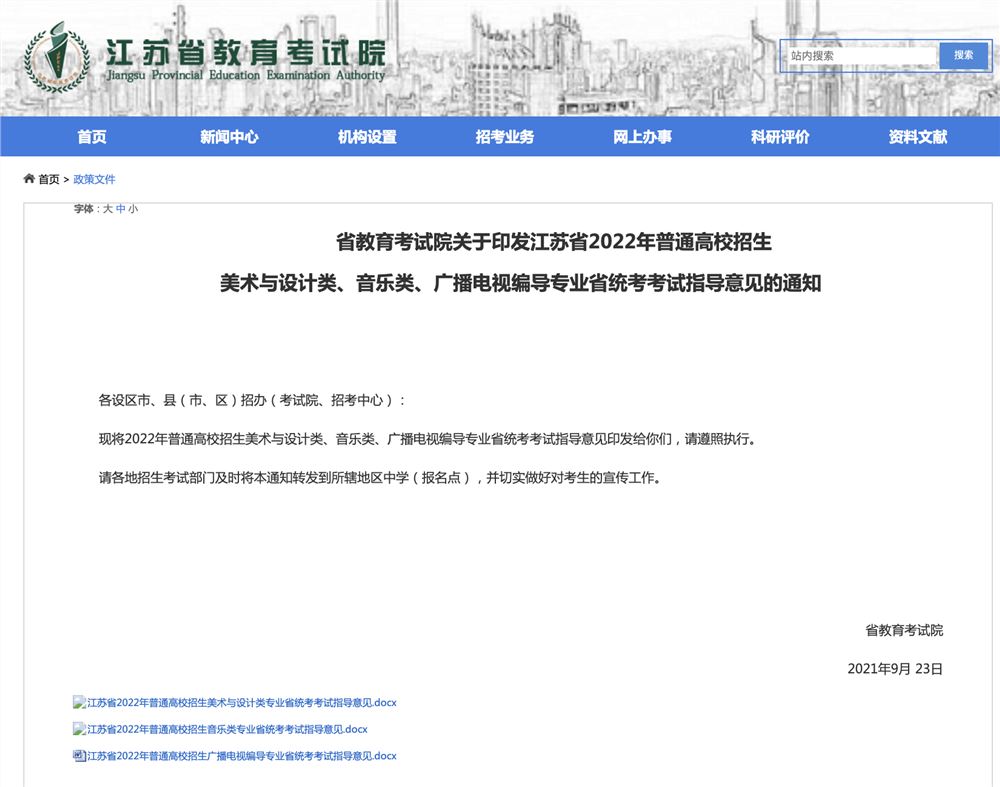Click the 江苏省教育考试院 site title

[246, 52]
